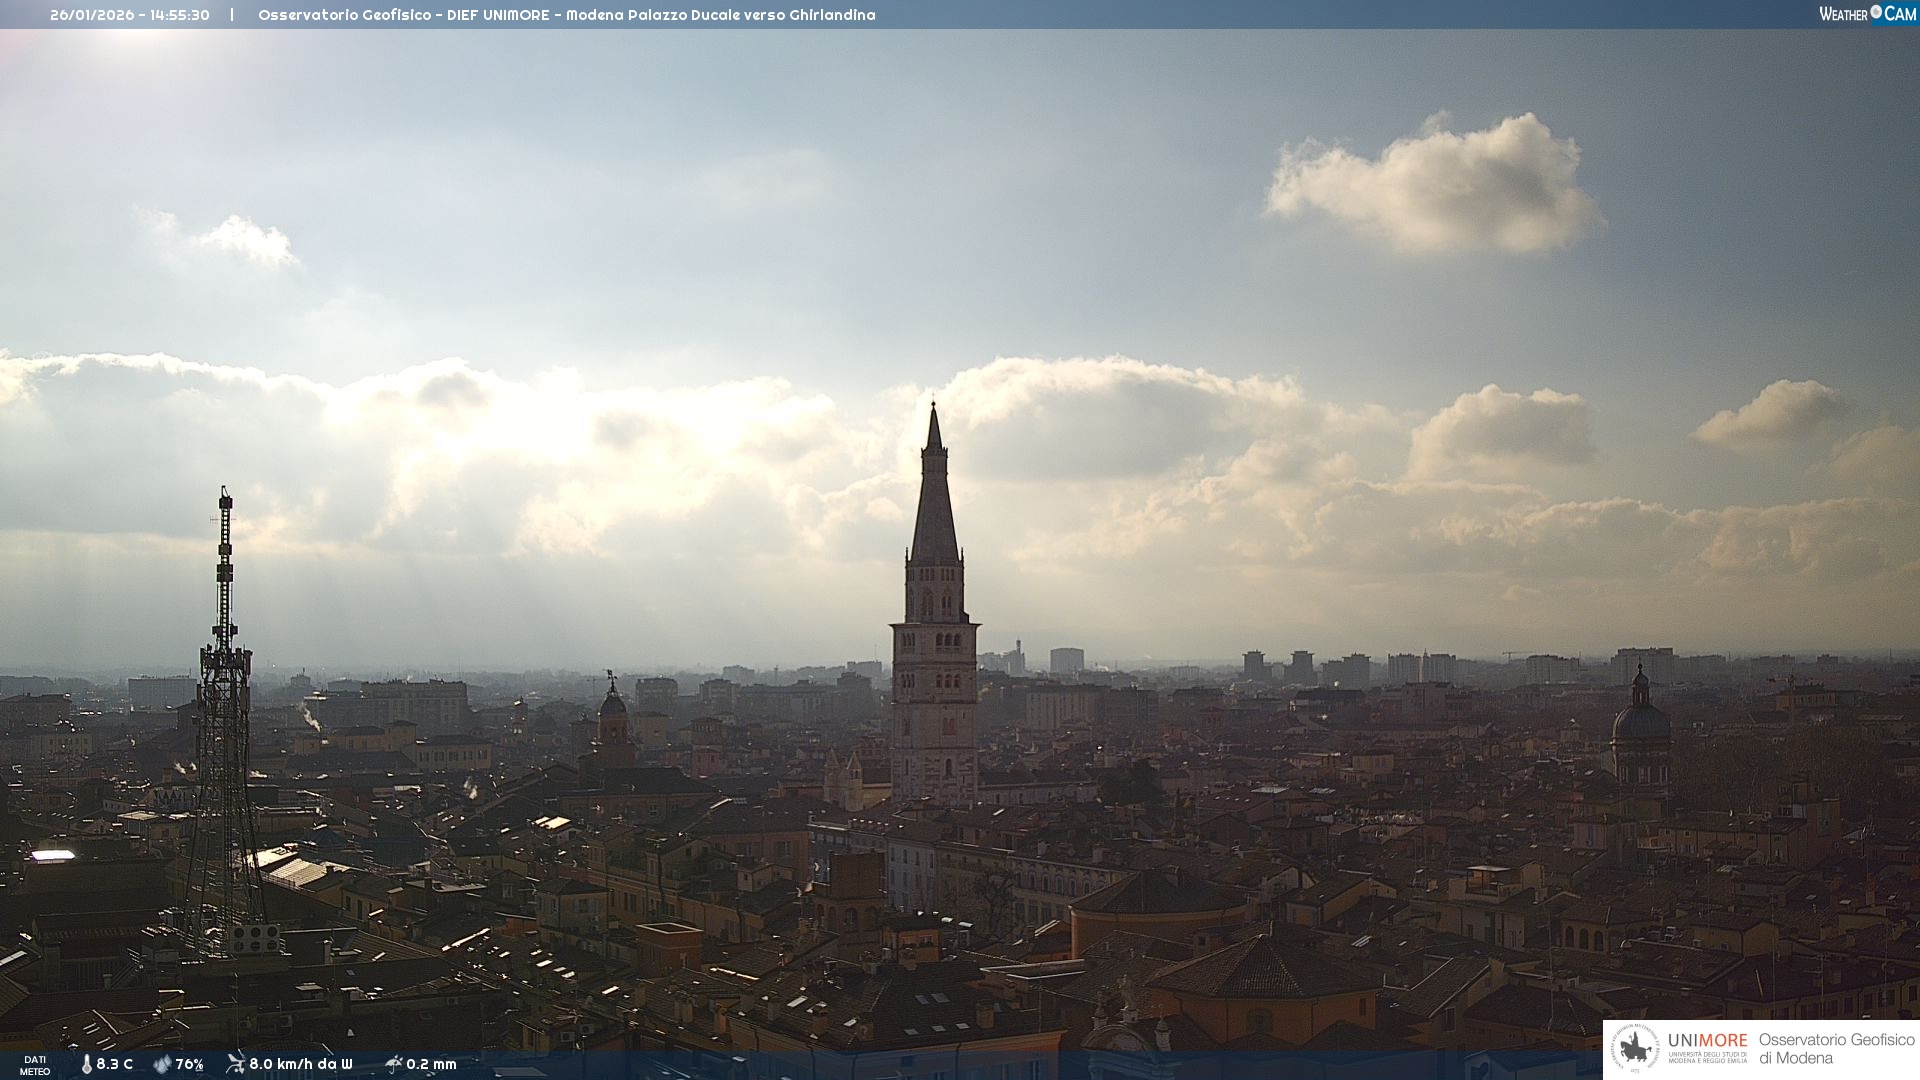Click the UNIMORE wordmark text
The height and width of the screenshot is (1080, 1920).
[1707, 1041]
